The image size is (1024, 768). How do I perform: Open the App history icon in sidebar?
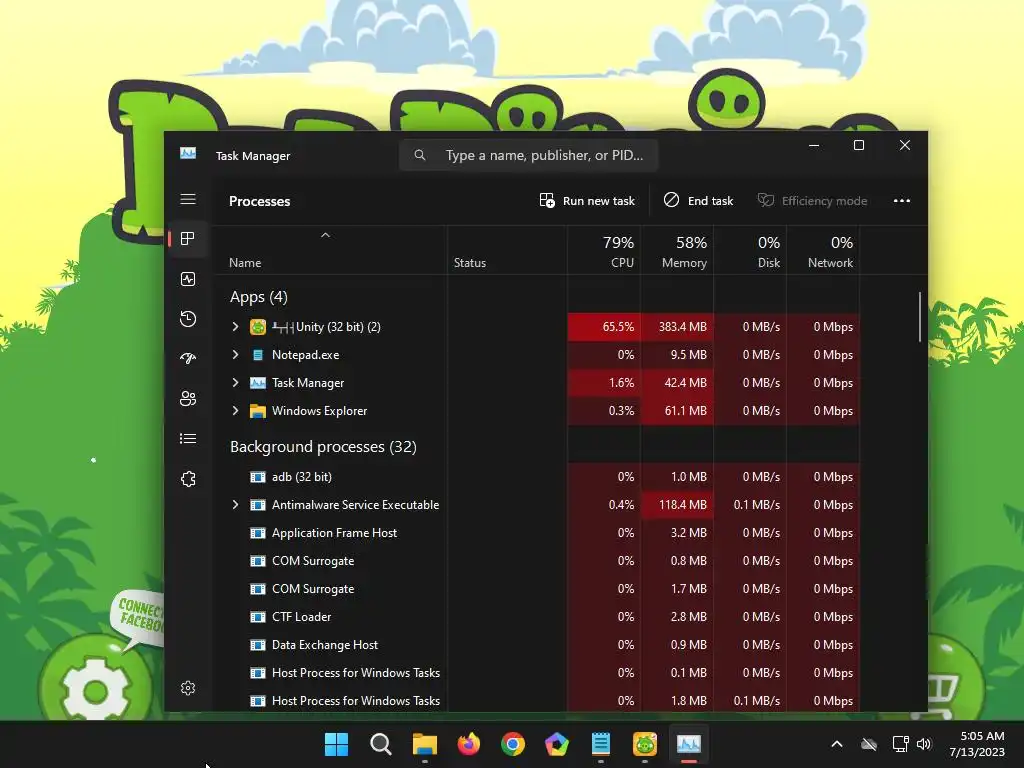click(188, 319)
